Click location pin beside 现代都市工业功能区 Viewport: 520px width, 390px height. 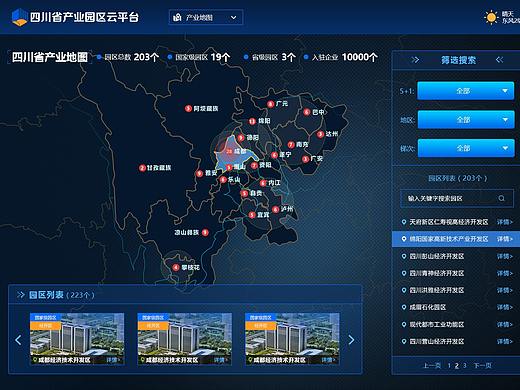[x=404, y=324]
